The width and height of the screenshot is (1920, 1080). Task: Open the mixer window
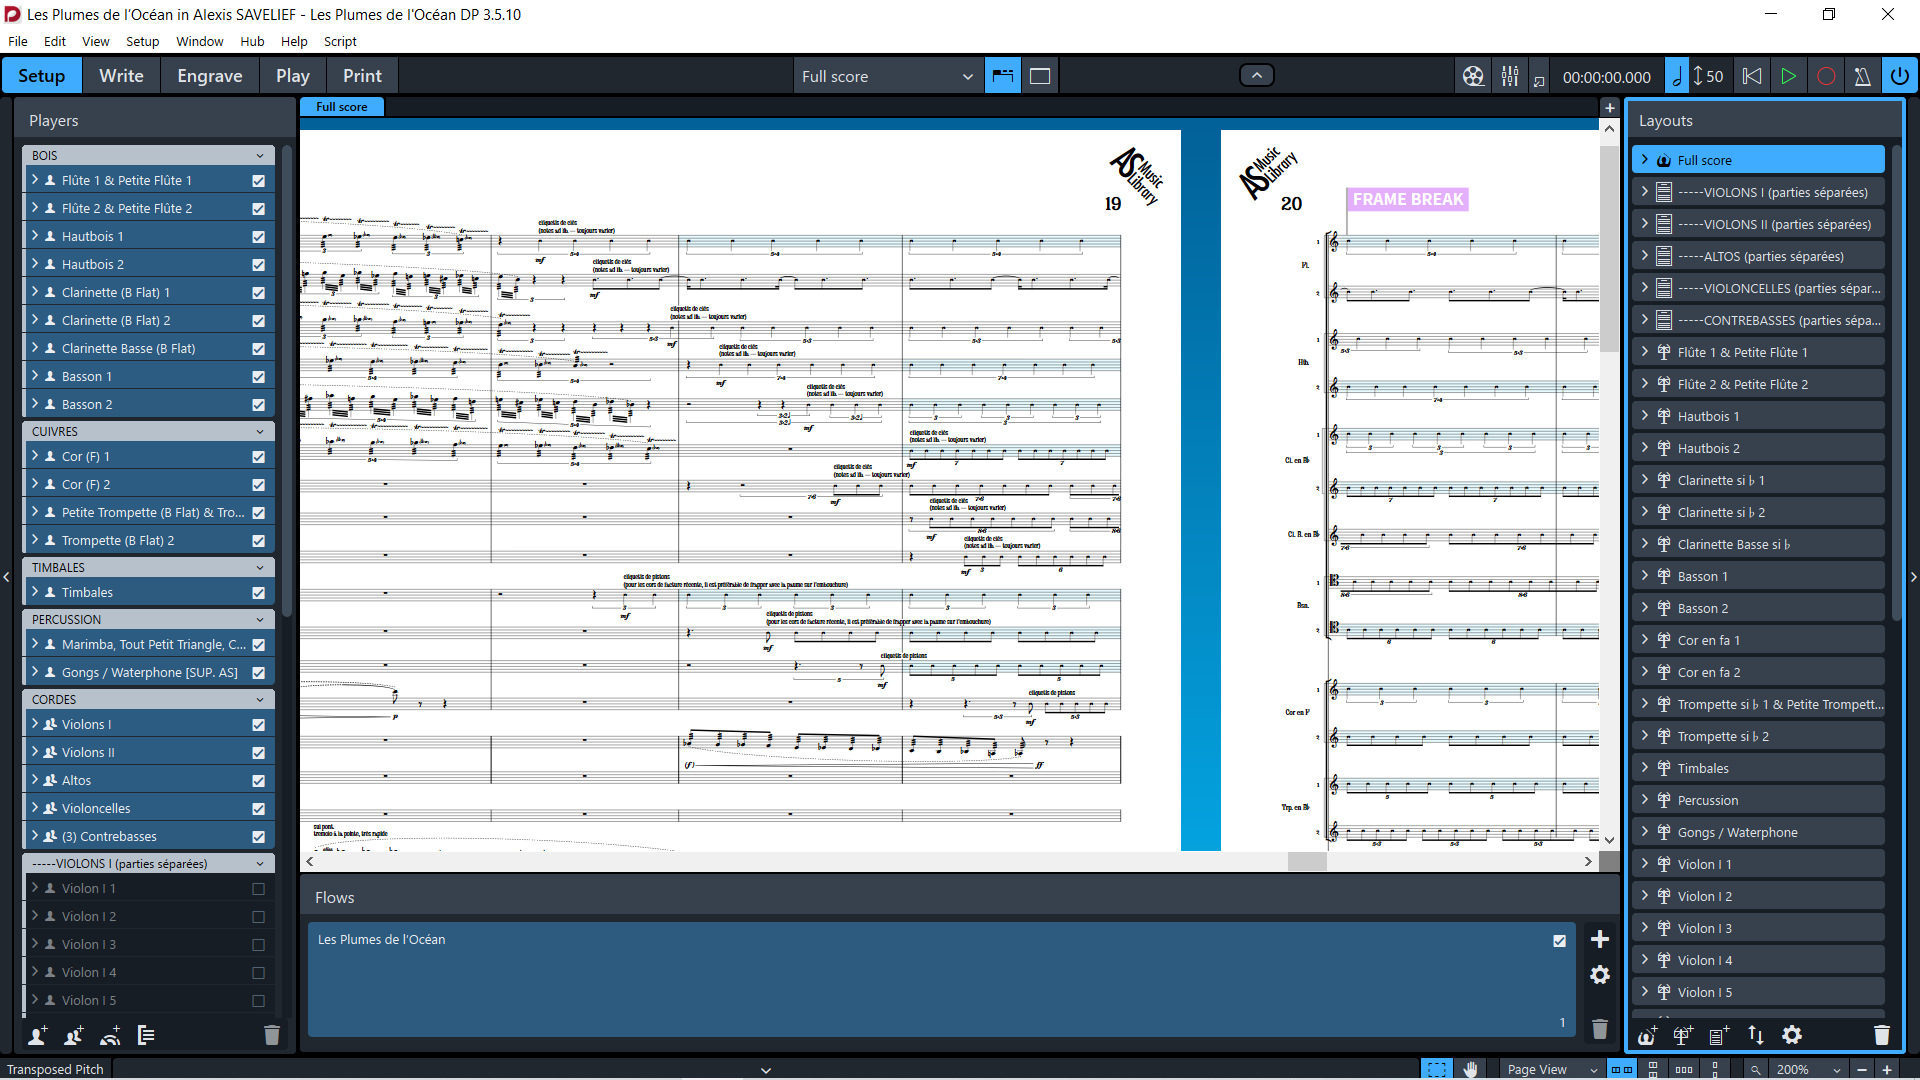(x=1510, y=76)
